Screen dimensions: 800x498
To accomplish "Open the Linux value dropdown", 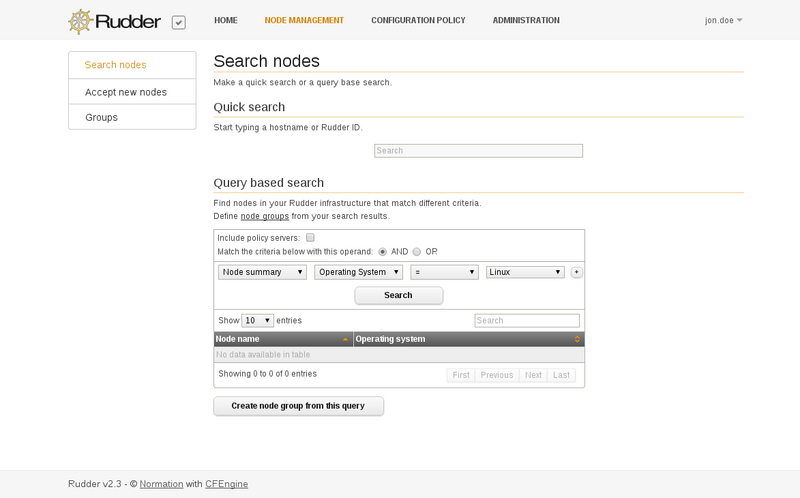I will coord(525,272).
